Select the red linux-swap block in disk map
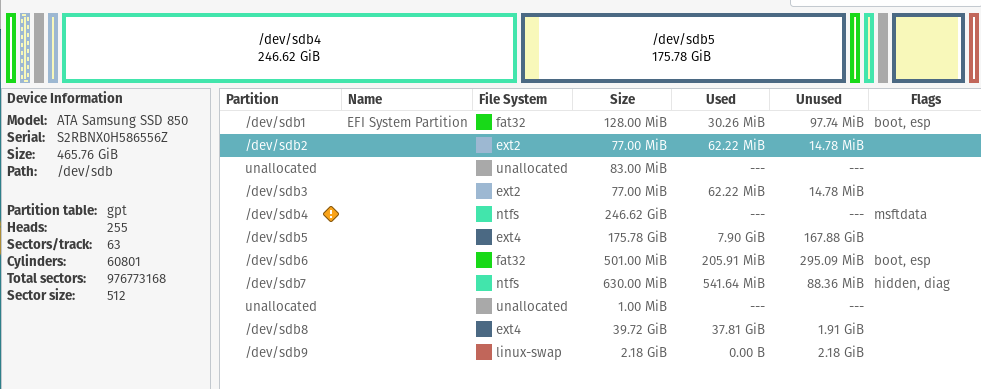The image size is (981, 389). click(x=974, y=48)
